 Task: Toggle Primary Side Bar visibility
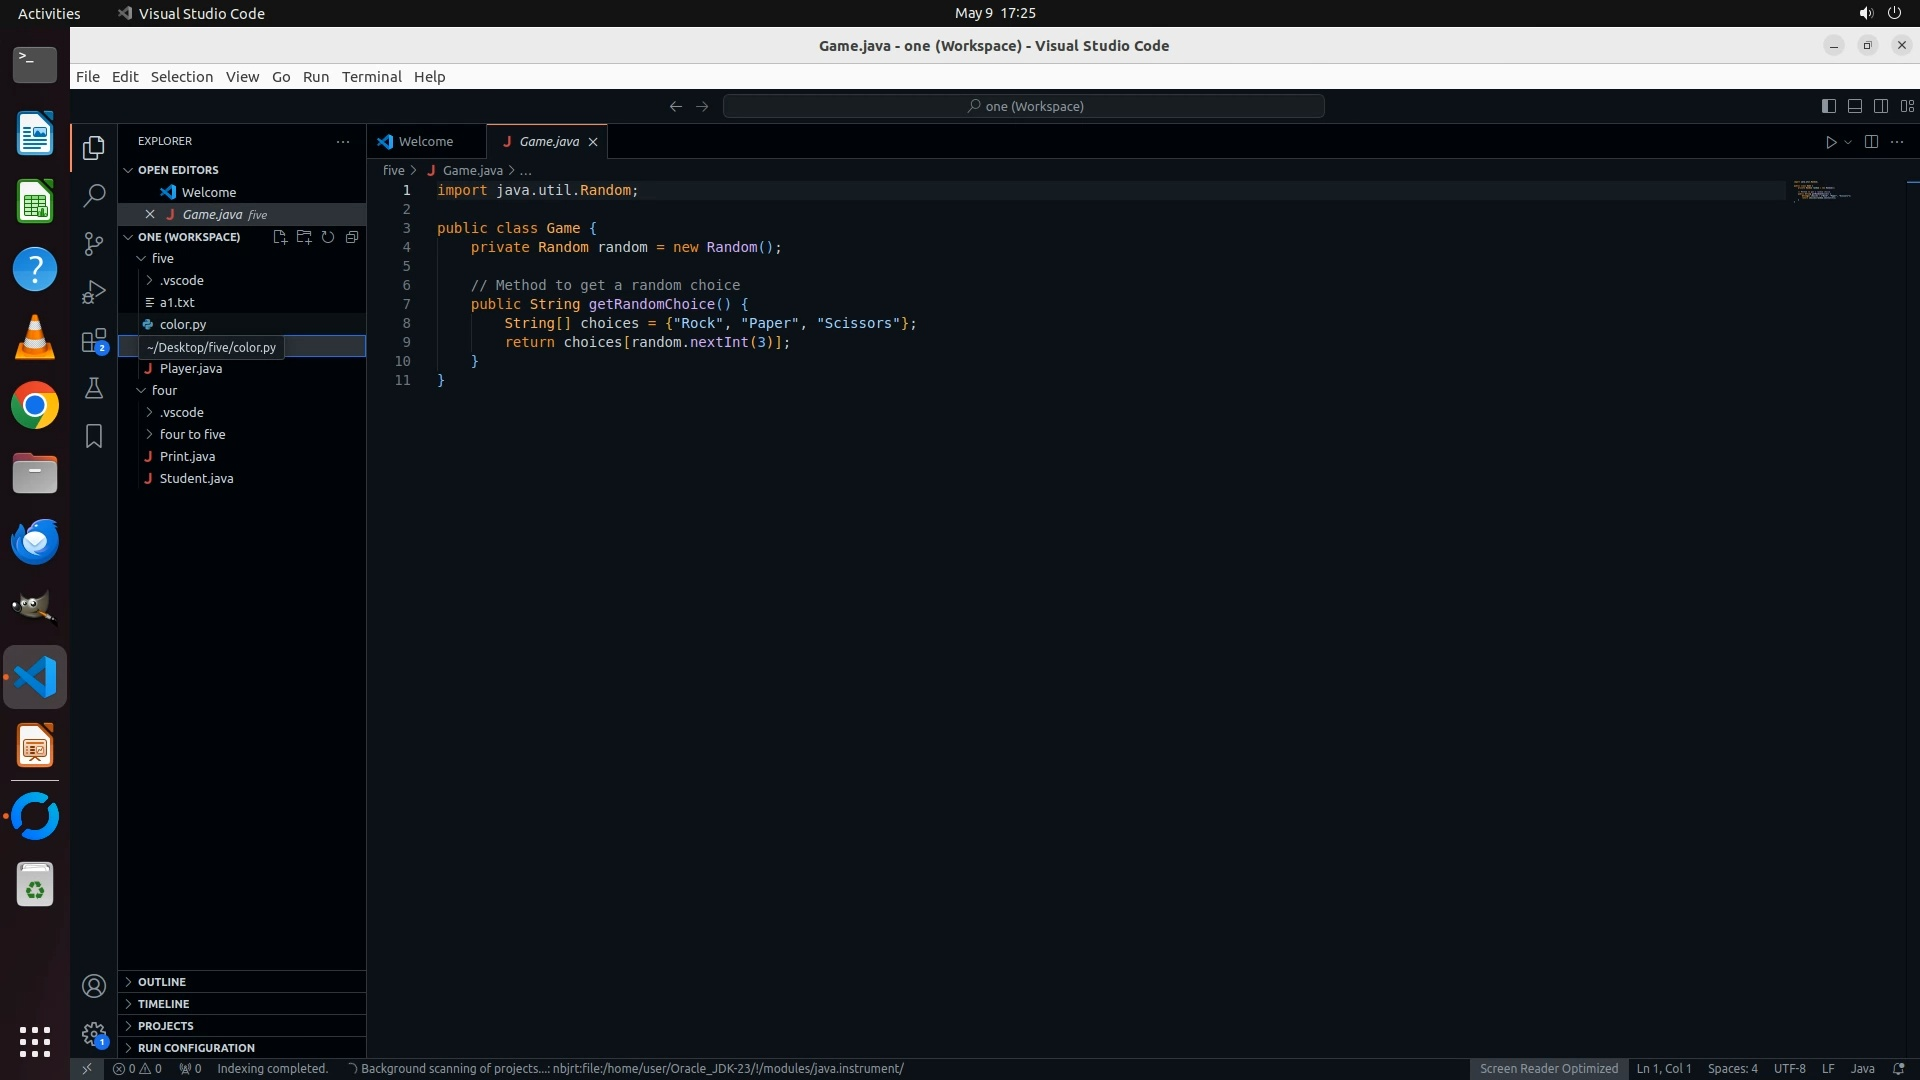point(1828,106)
